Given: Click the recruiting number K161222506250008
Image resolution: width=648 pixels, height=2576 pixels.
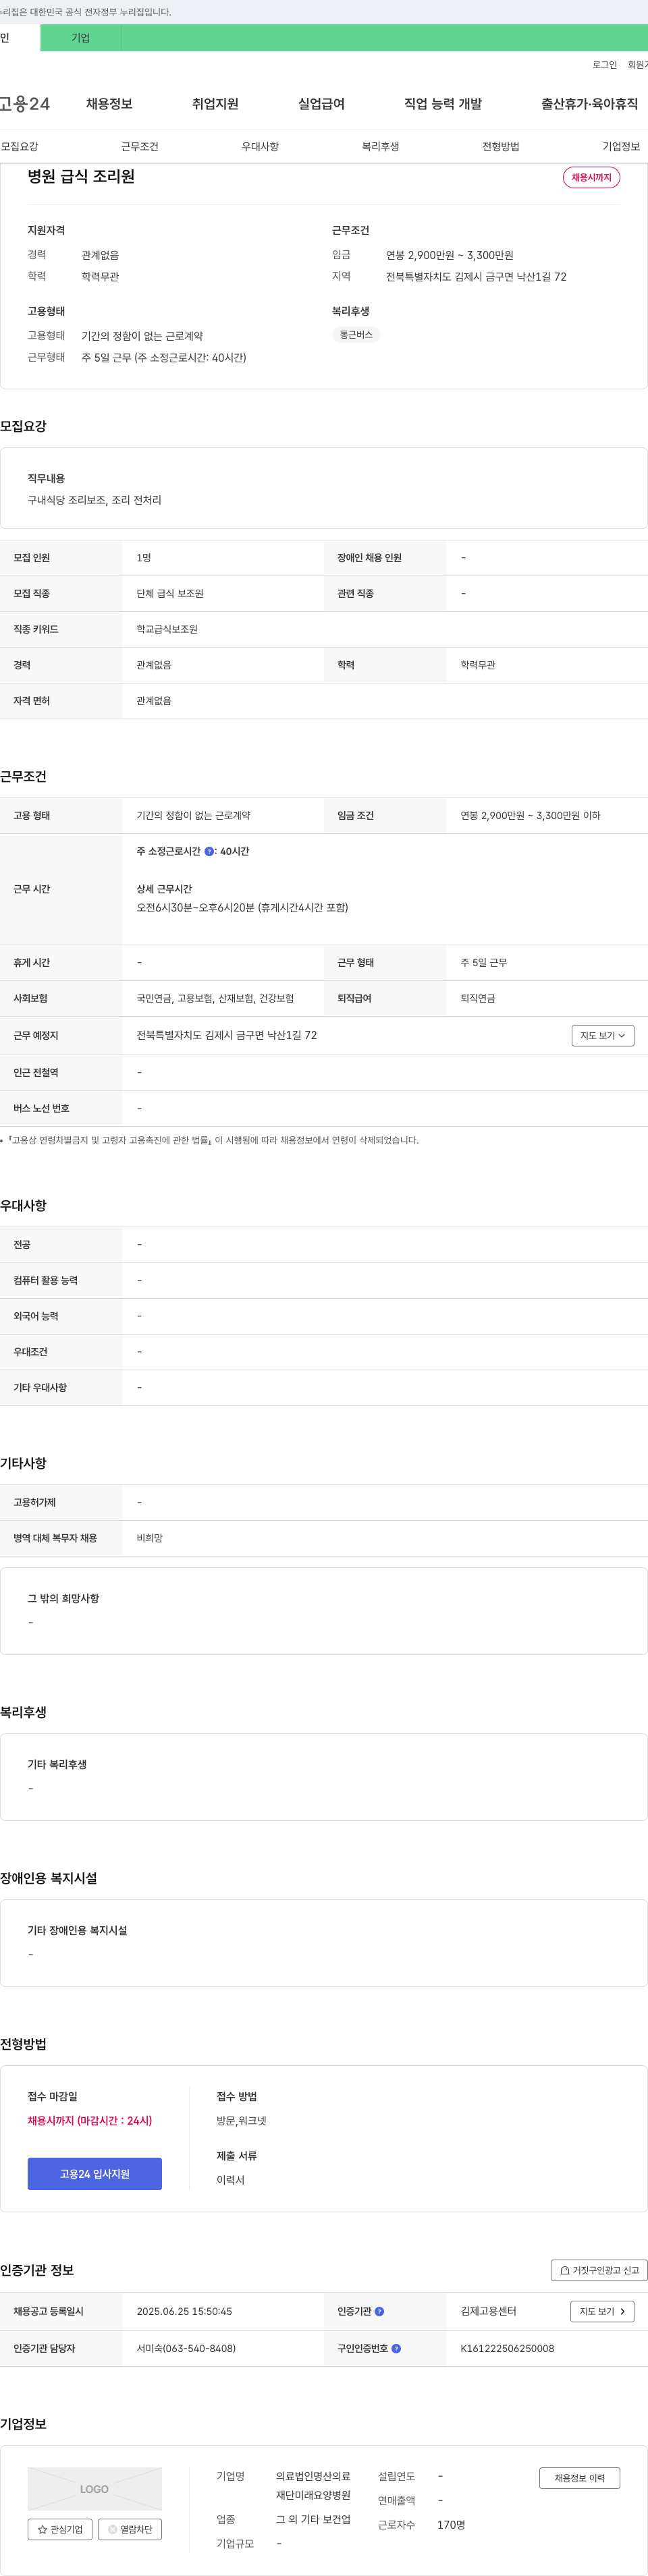Looking at the screenshot, I should tap(507, 2348).
